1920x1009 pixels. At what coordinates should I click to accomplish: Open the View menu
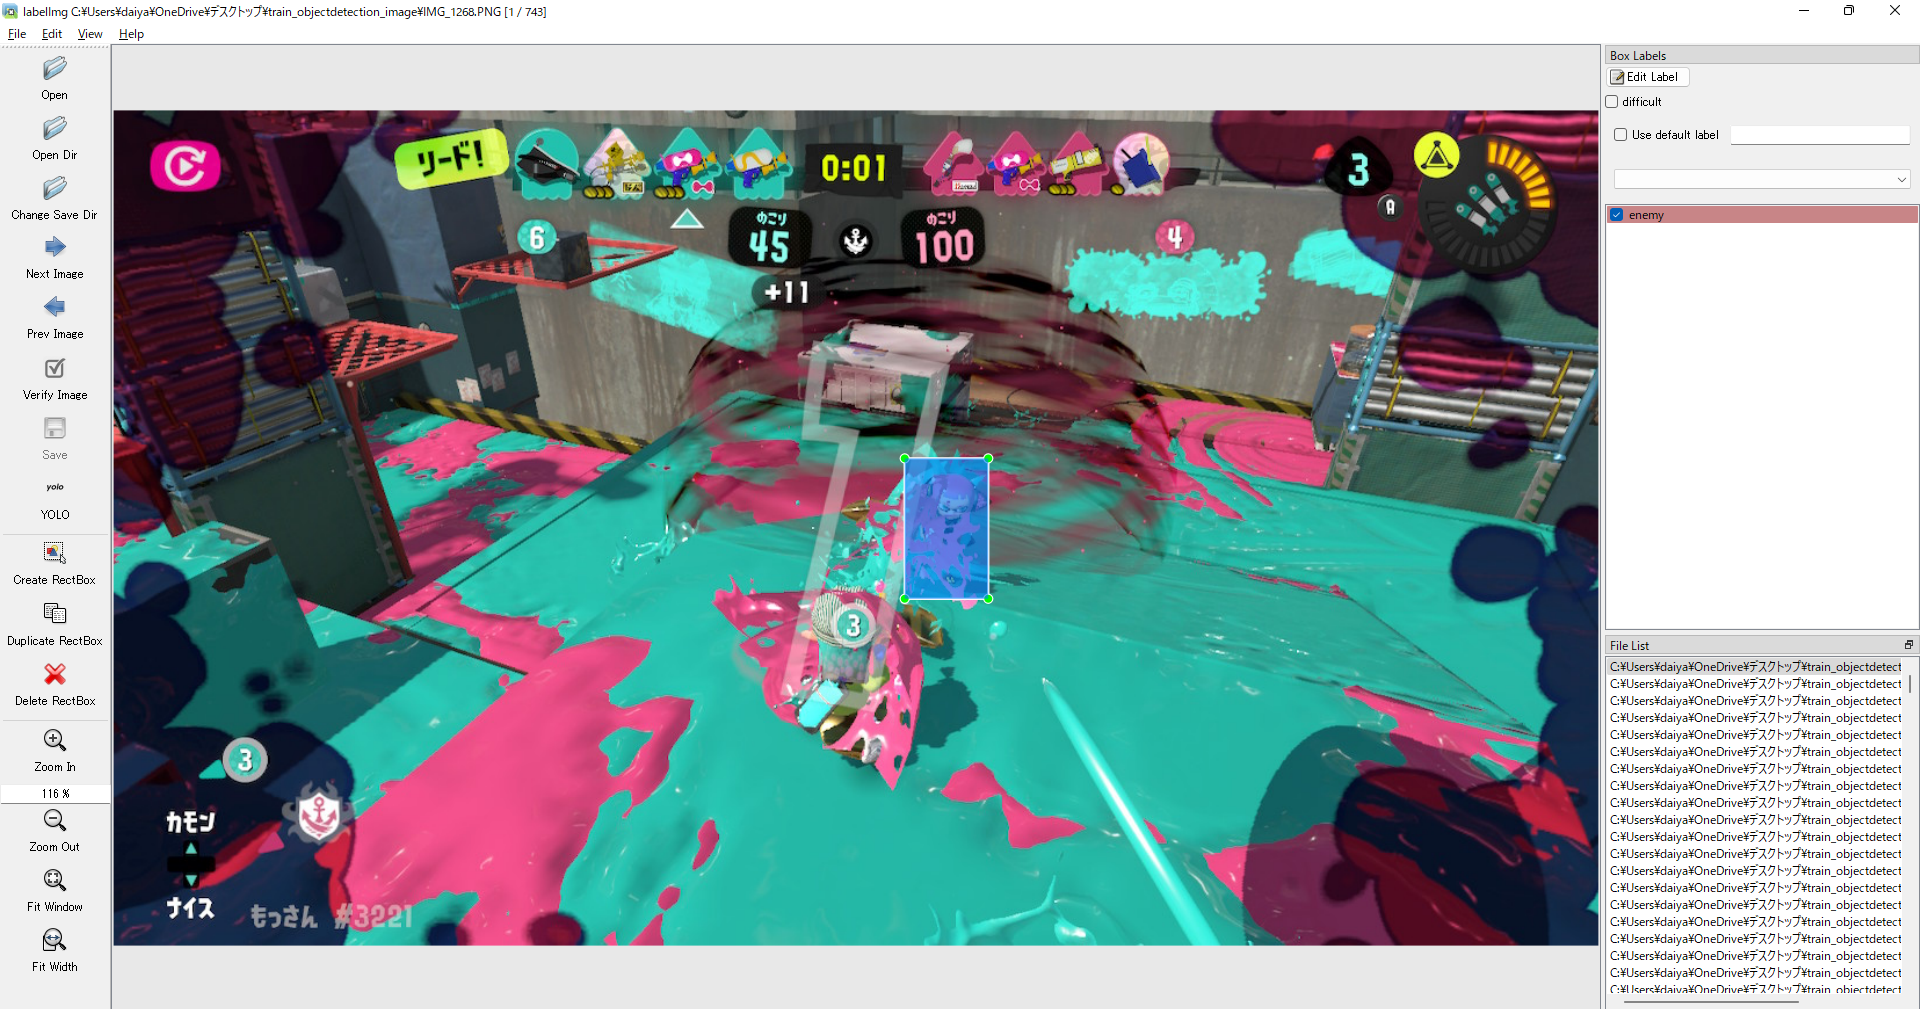[x=89, y=33]
